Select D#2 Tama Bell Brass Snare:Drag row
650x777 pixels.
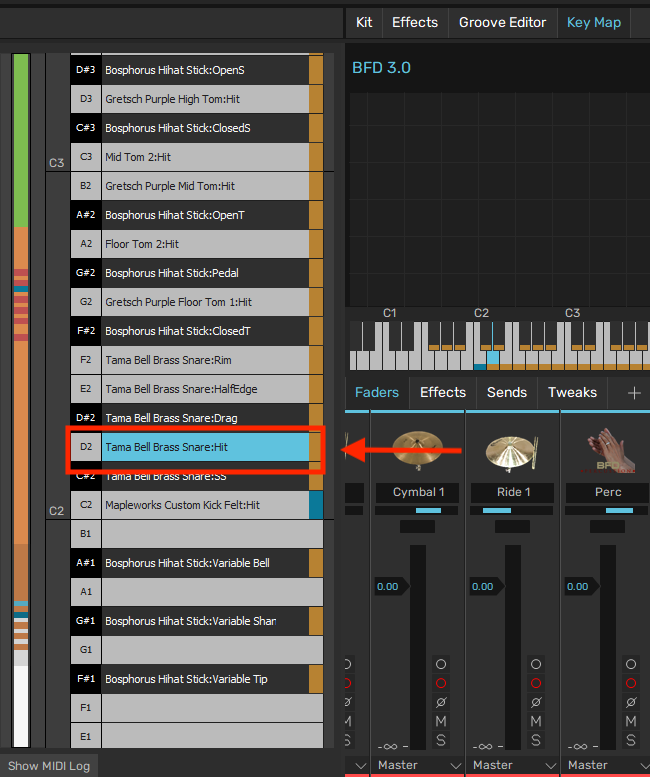click(x=197, y=418)
